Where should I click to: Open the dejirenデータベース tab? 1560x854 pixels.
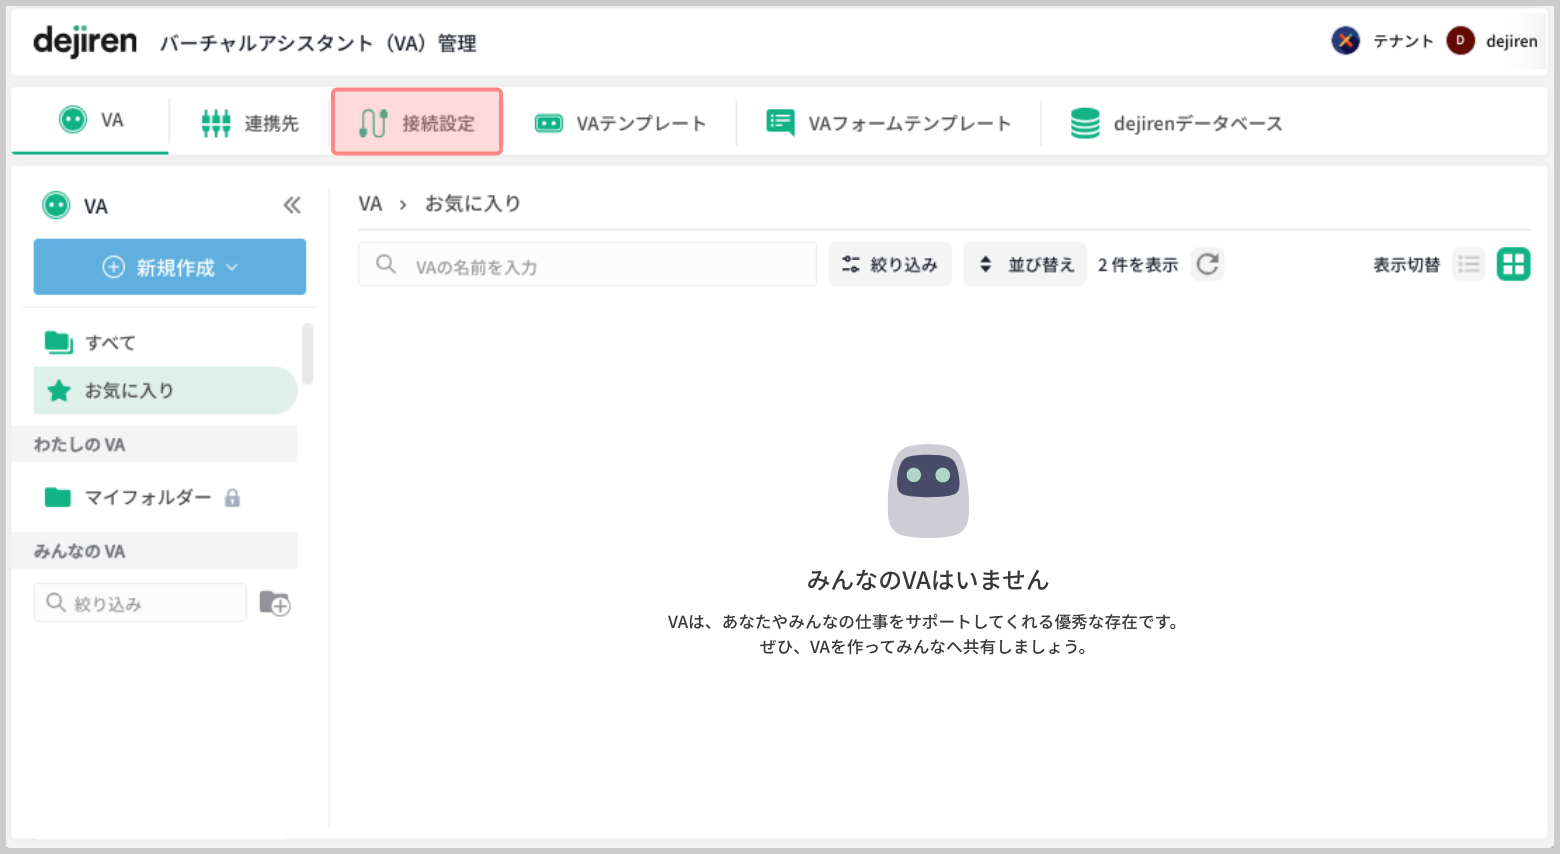pos(1176,123)
